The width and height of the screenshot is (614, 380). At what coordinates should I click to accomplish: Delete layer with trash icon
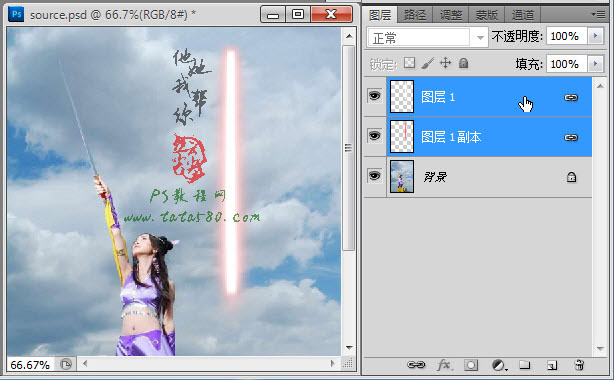[579, 365]
